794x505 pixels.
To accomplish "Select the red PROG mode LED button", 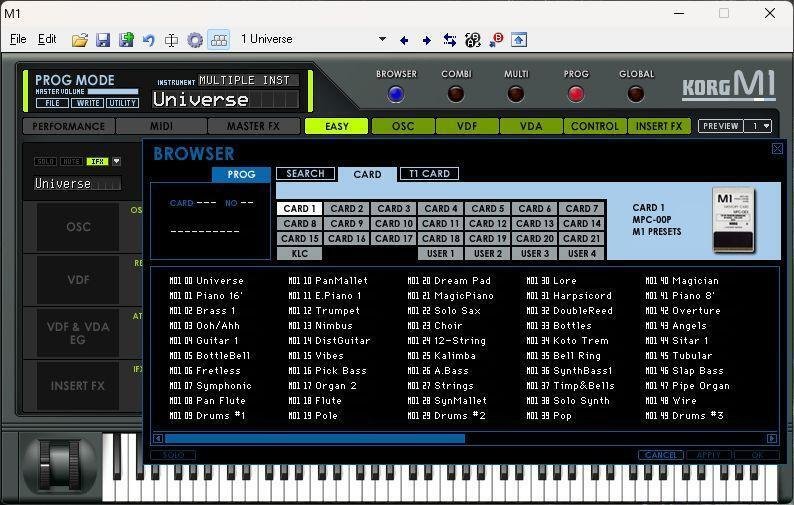I will [576, 94].
